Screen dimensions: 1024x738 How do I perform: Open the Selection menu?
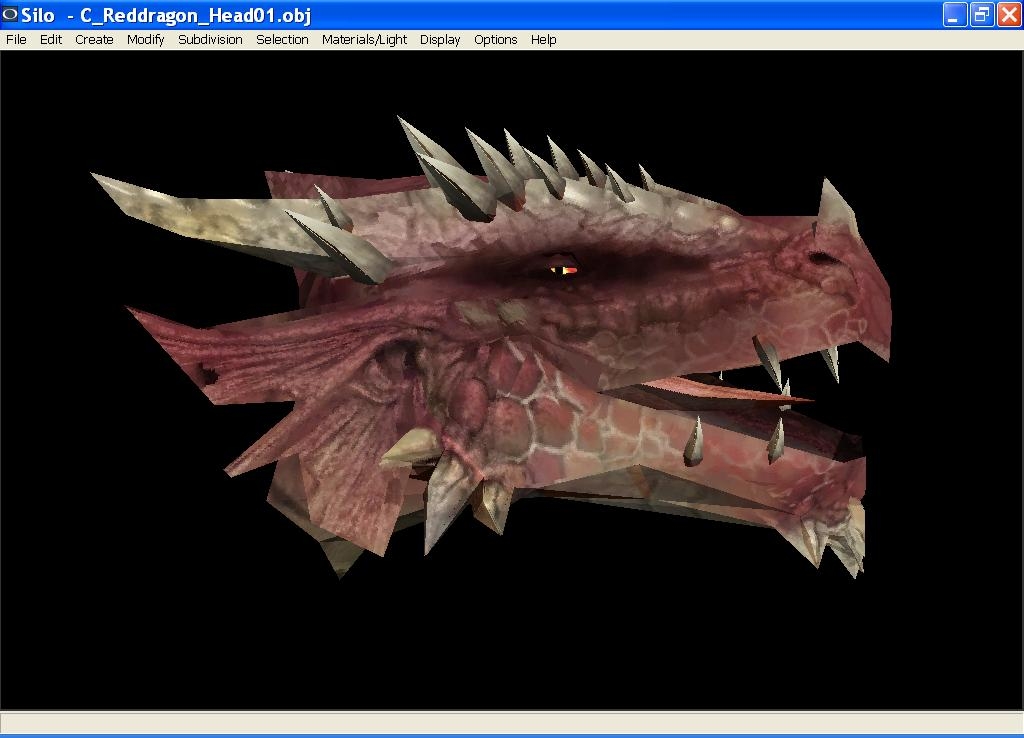(282, 40)
